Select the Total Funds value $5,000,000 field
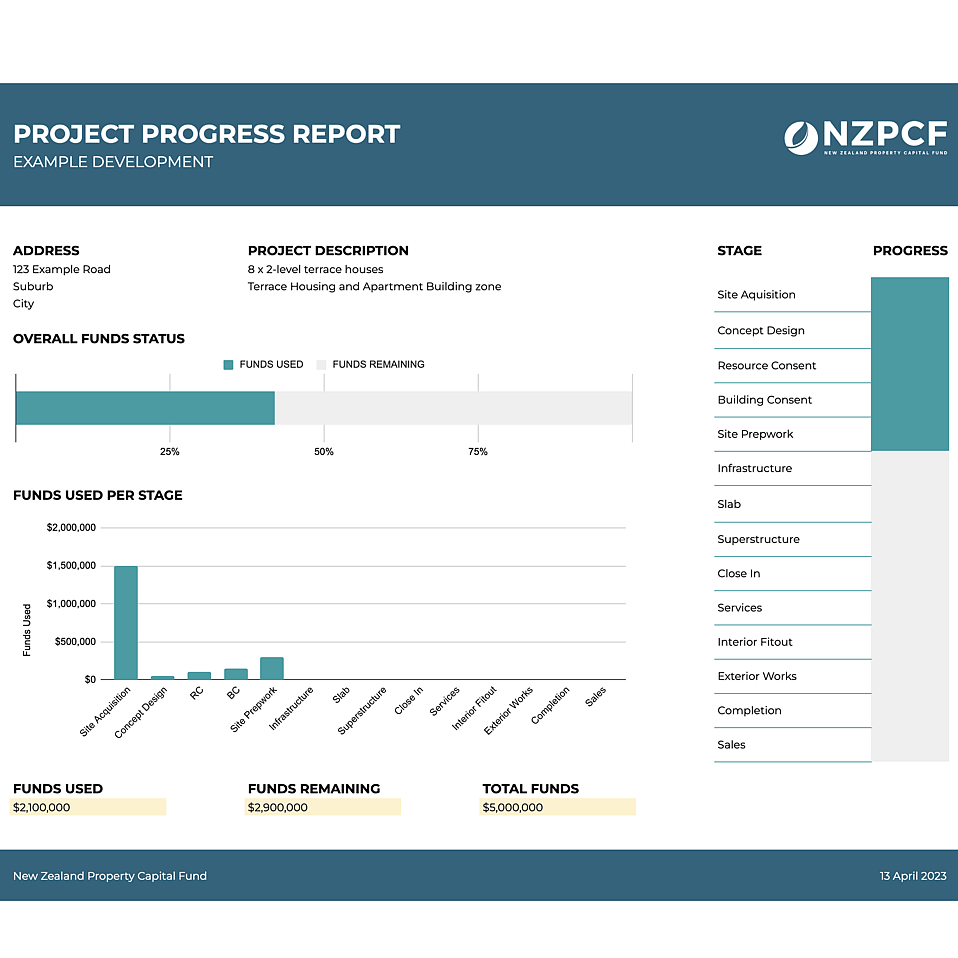Viewport: 958px width, 958px height. [x=557, y=807]
